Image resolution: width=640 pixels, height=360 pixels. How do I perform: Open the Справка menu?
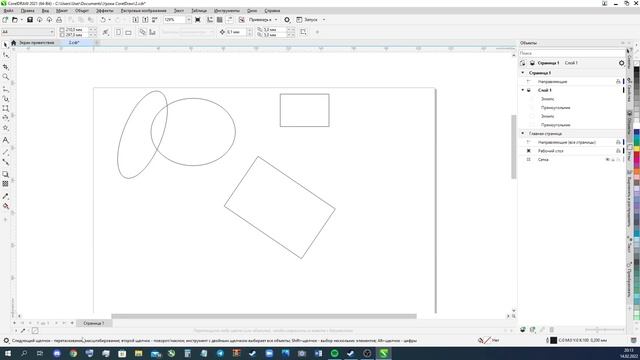[272, 11]
